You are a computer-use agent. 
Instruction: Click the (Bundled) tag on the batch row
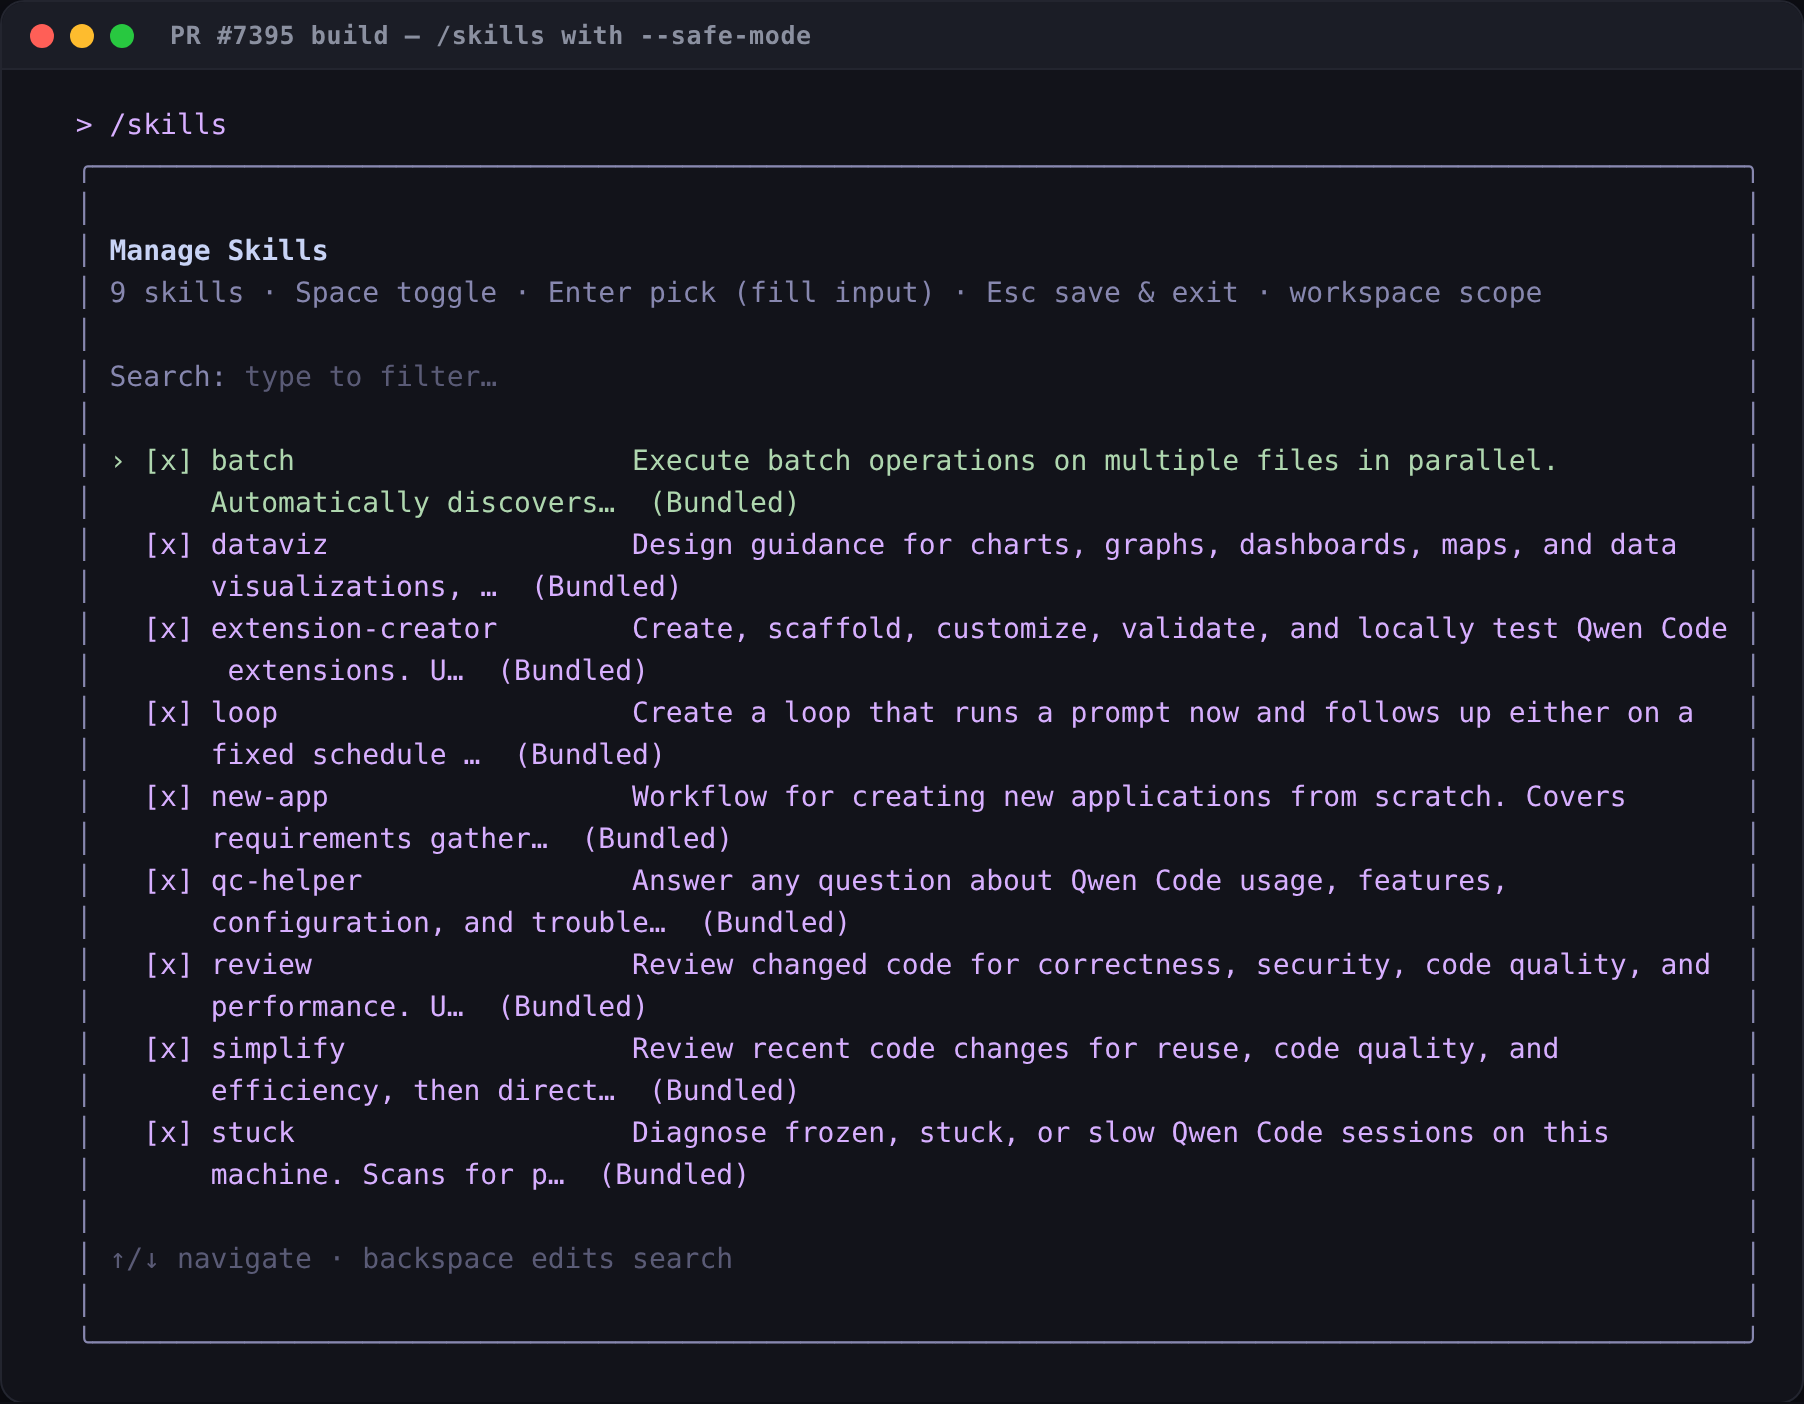click(x=725, y=503)
